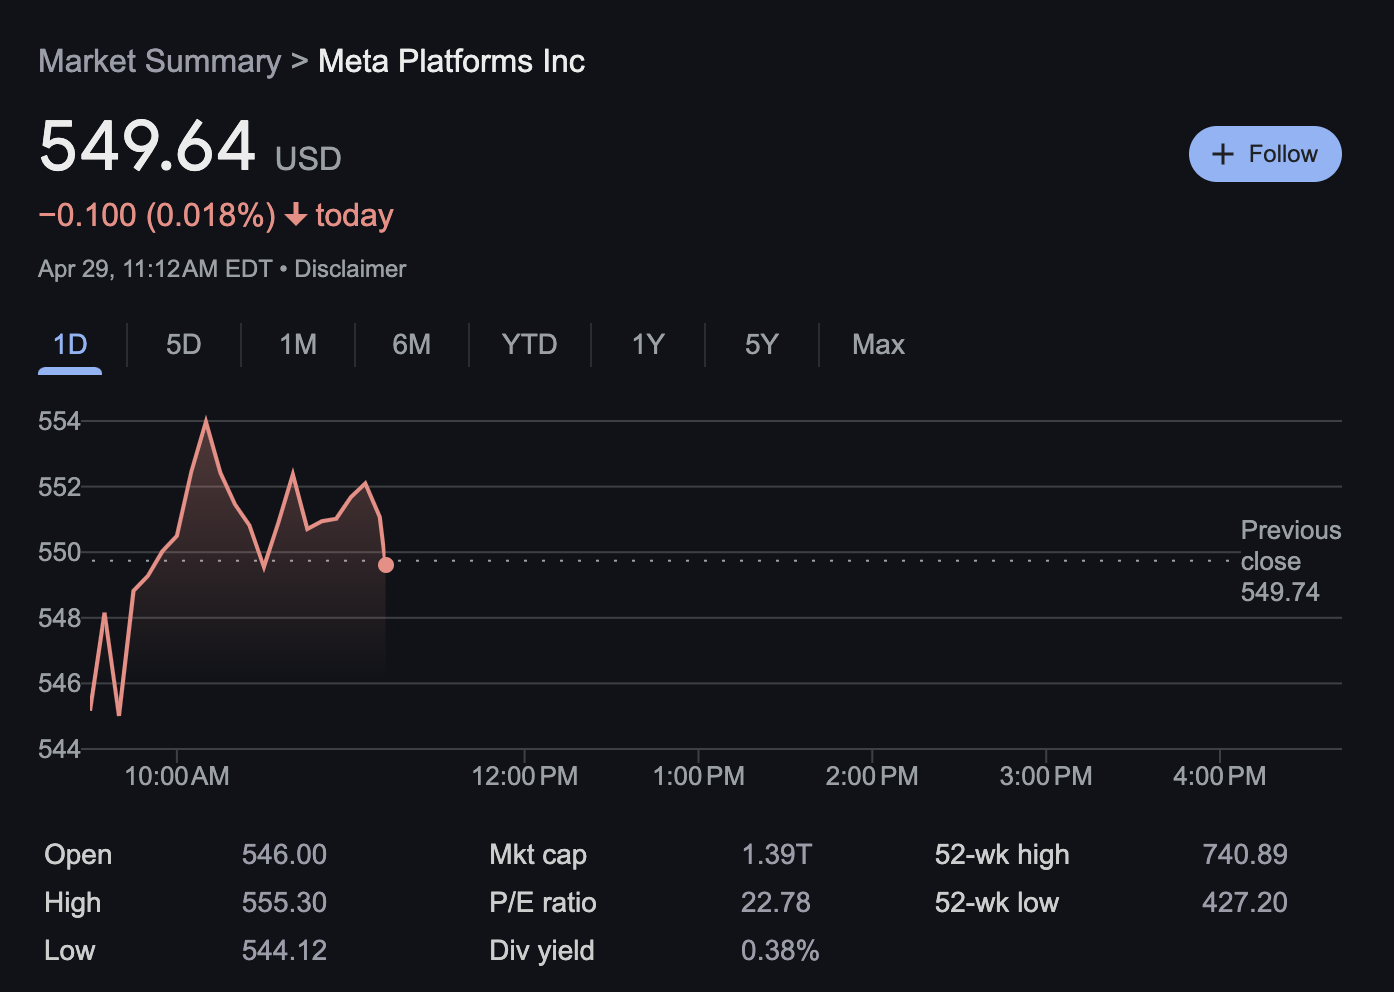Click the Follow button
This screenshot has width=1394, height=992.
click(1265, 154)
